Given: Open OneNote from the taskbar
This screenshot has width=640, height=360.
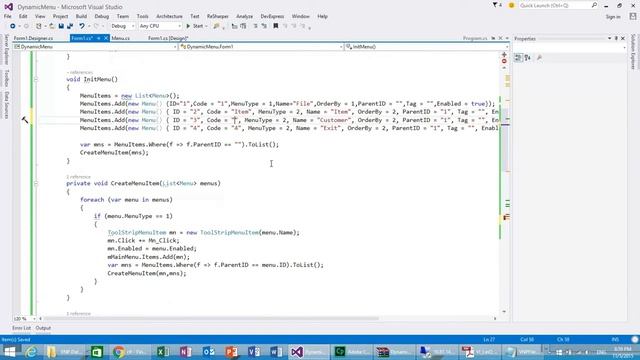Looking at the screenshot, I should (x=186, y=352).
